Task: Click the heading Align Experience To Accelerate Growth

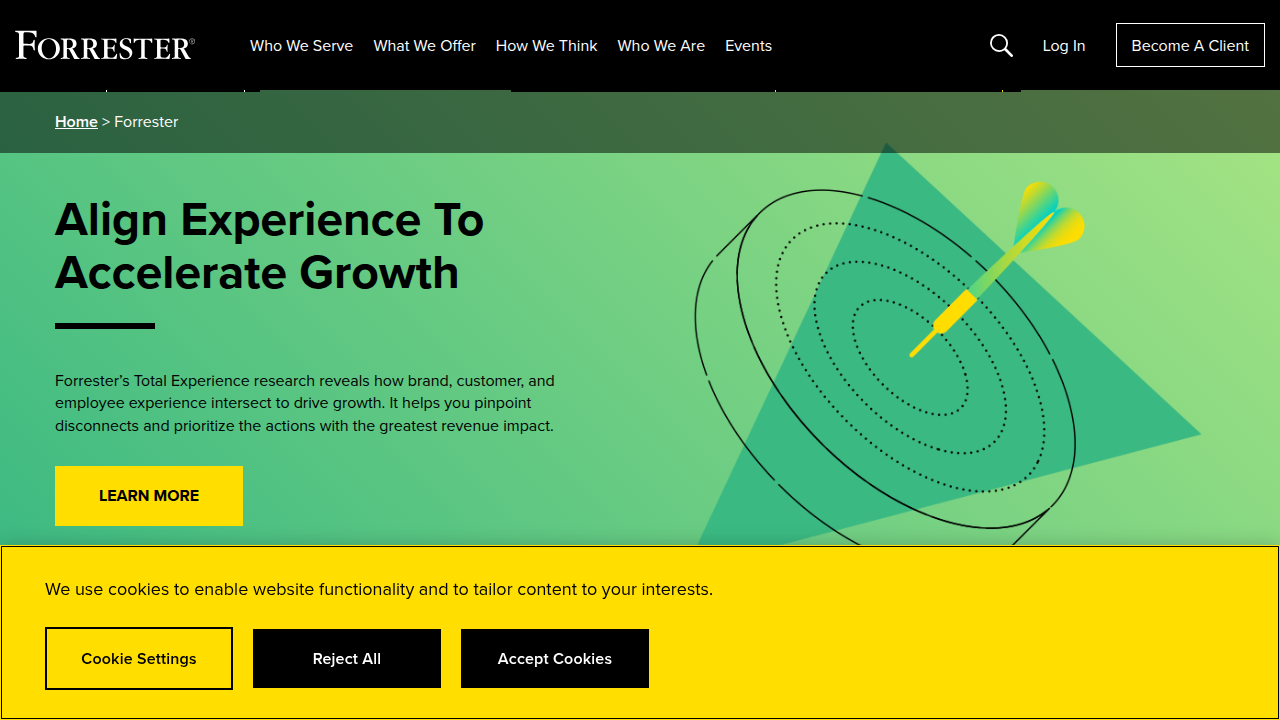Action: click(x=269, y=246)
